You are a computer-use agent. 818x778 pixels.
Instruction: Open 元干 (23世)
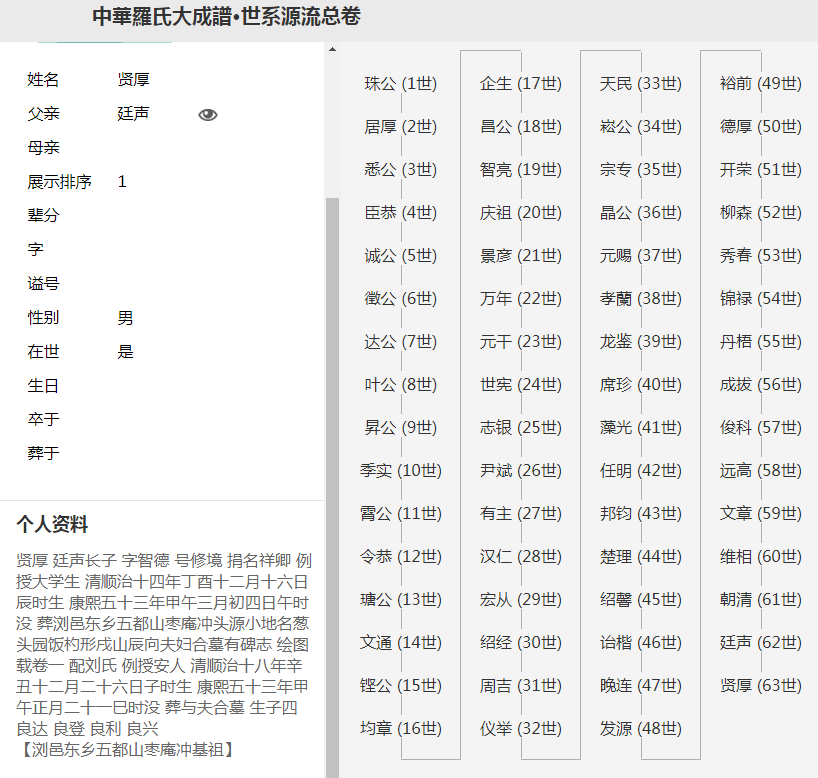pos(521,342)
